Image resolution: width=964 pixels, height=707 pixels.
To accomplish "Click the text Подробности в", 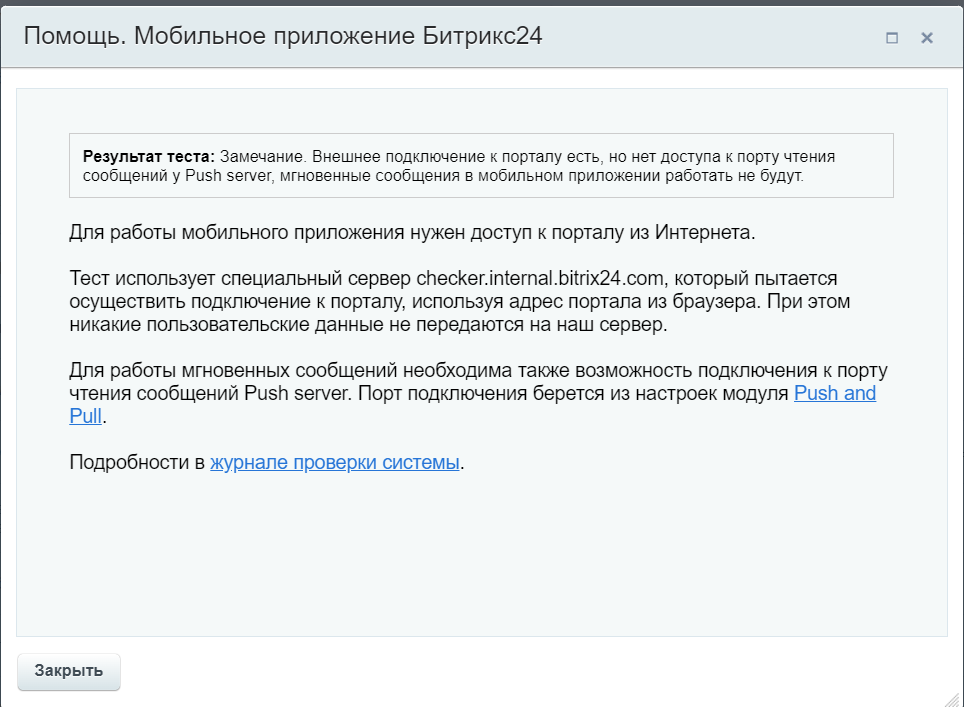I will pyautogui.click(x=137, y=462).
